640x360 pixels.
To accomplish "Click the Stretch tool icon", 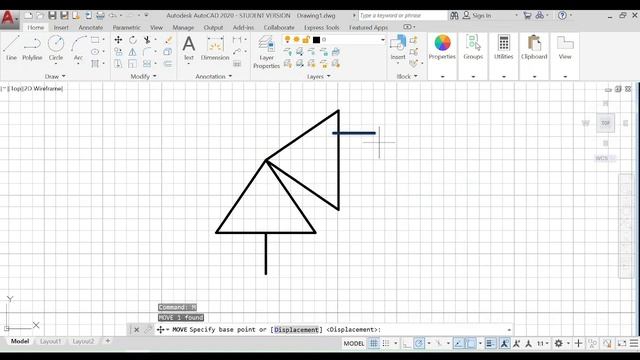I will (118, 64).
